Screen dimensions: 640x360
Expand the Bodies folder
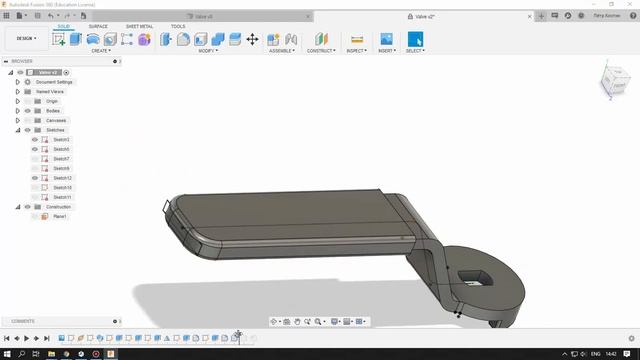coord(18,111)
